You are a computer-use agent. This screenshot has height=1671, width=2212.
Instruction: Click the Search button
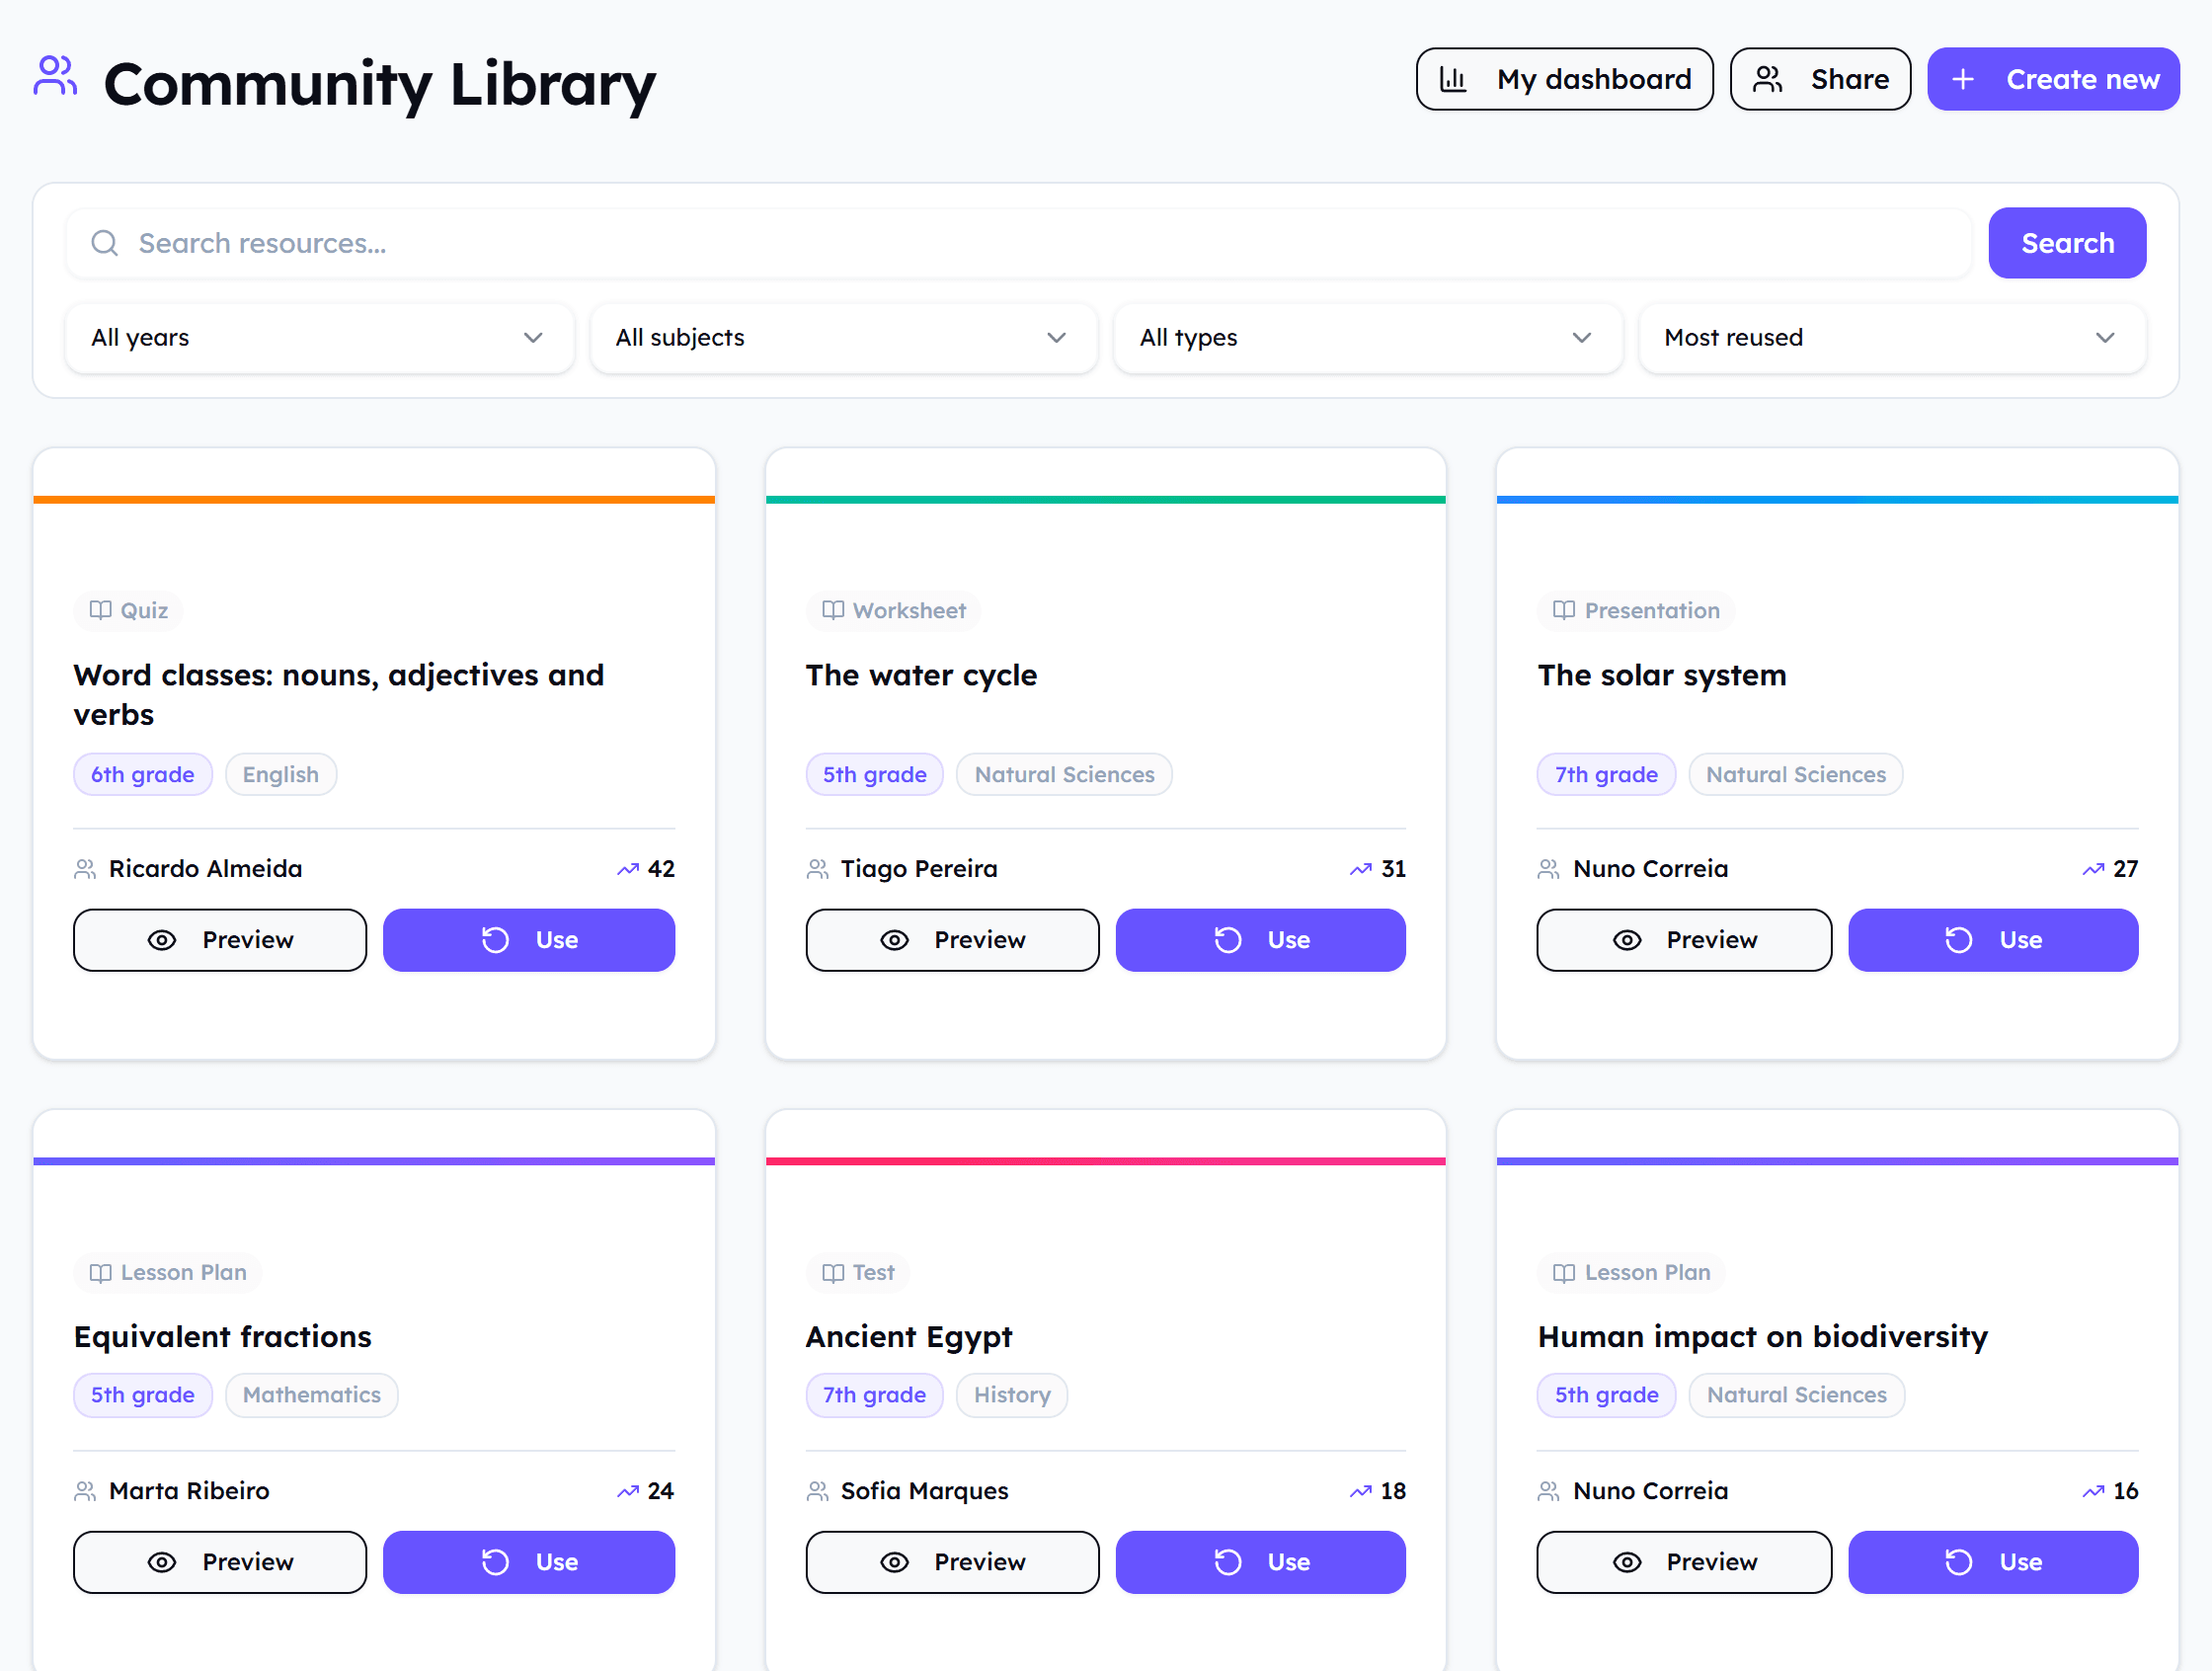2067,243
